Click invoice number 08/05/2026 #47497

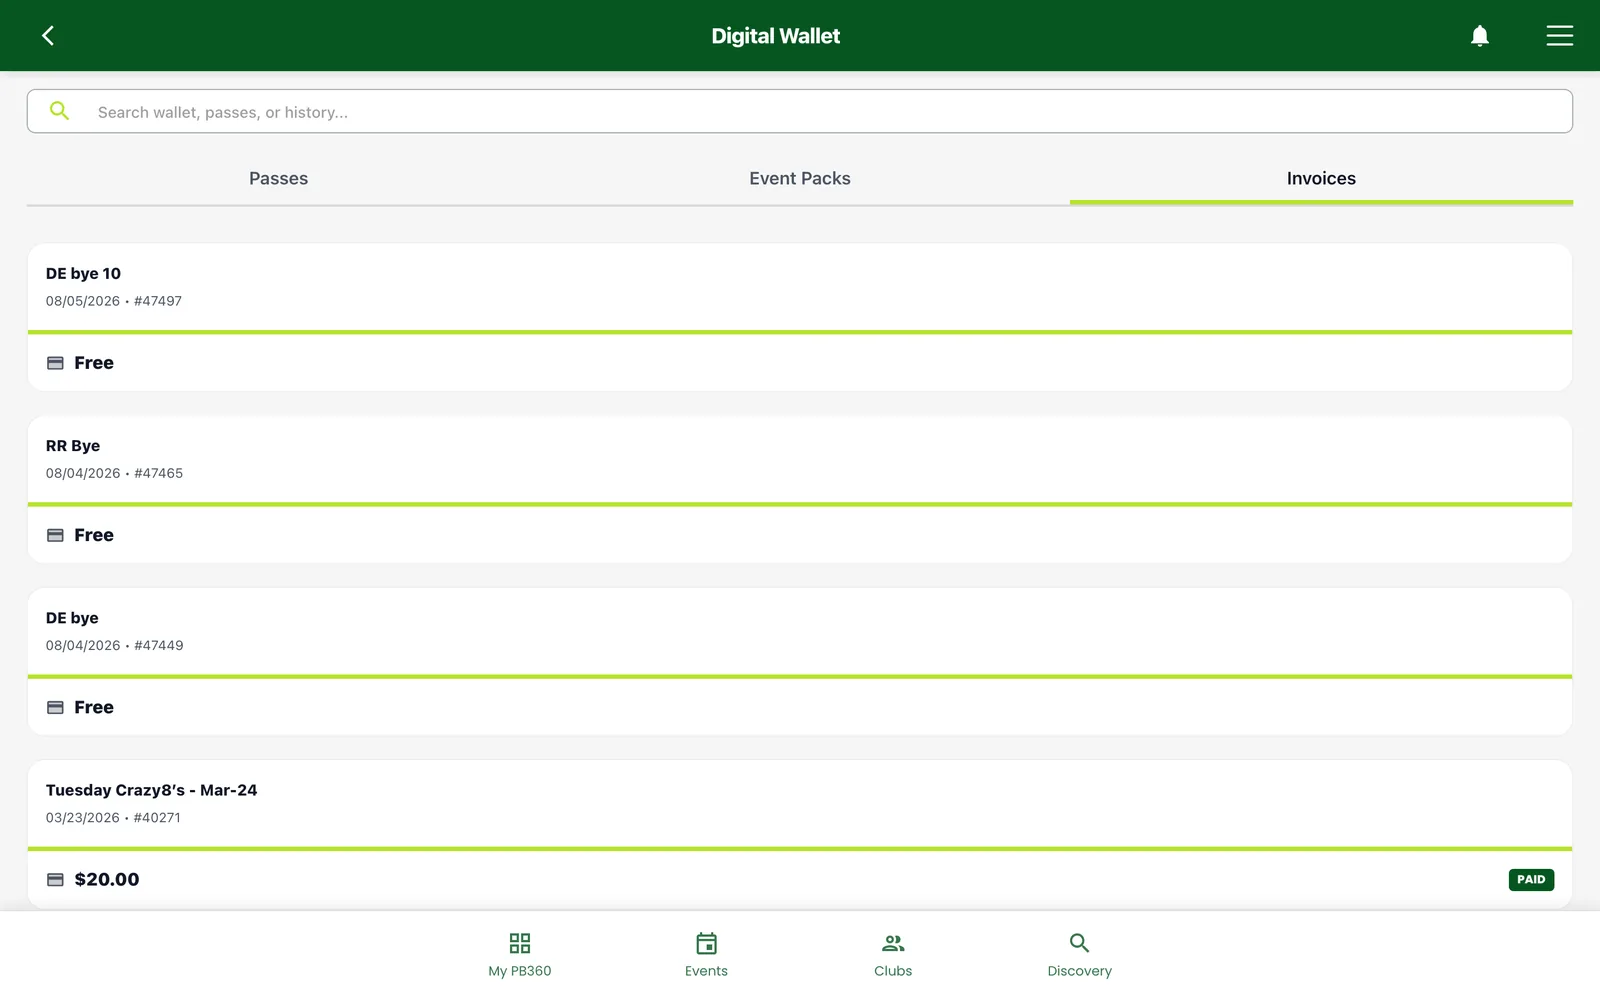(114, 301)
